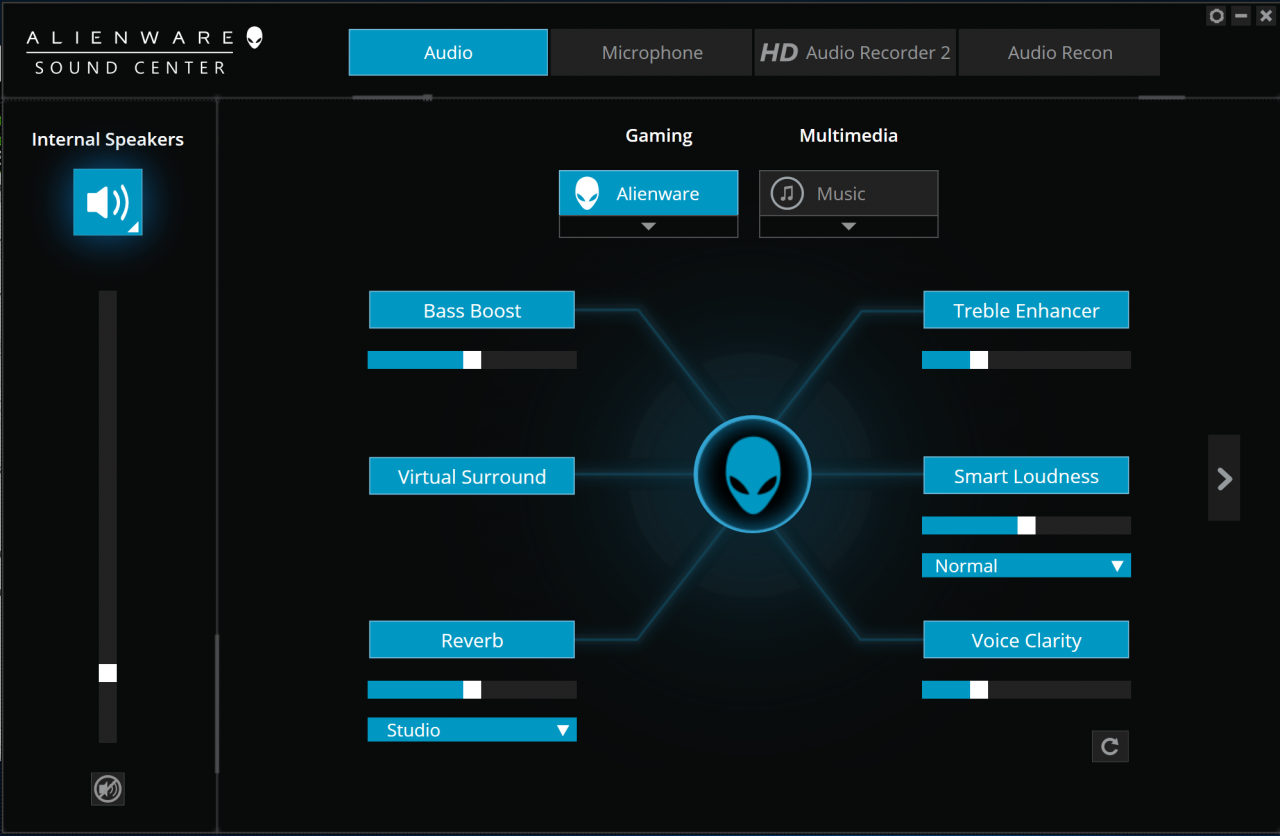Click the device panel vertical scrollbar
1280x836 pixels.
217,703
